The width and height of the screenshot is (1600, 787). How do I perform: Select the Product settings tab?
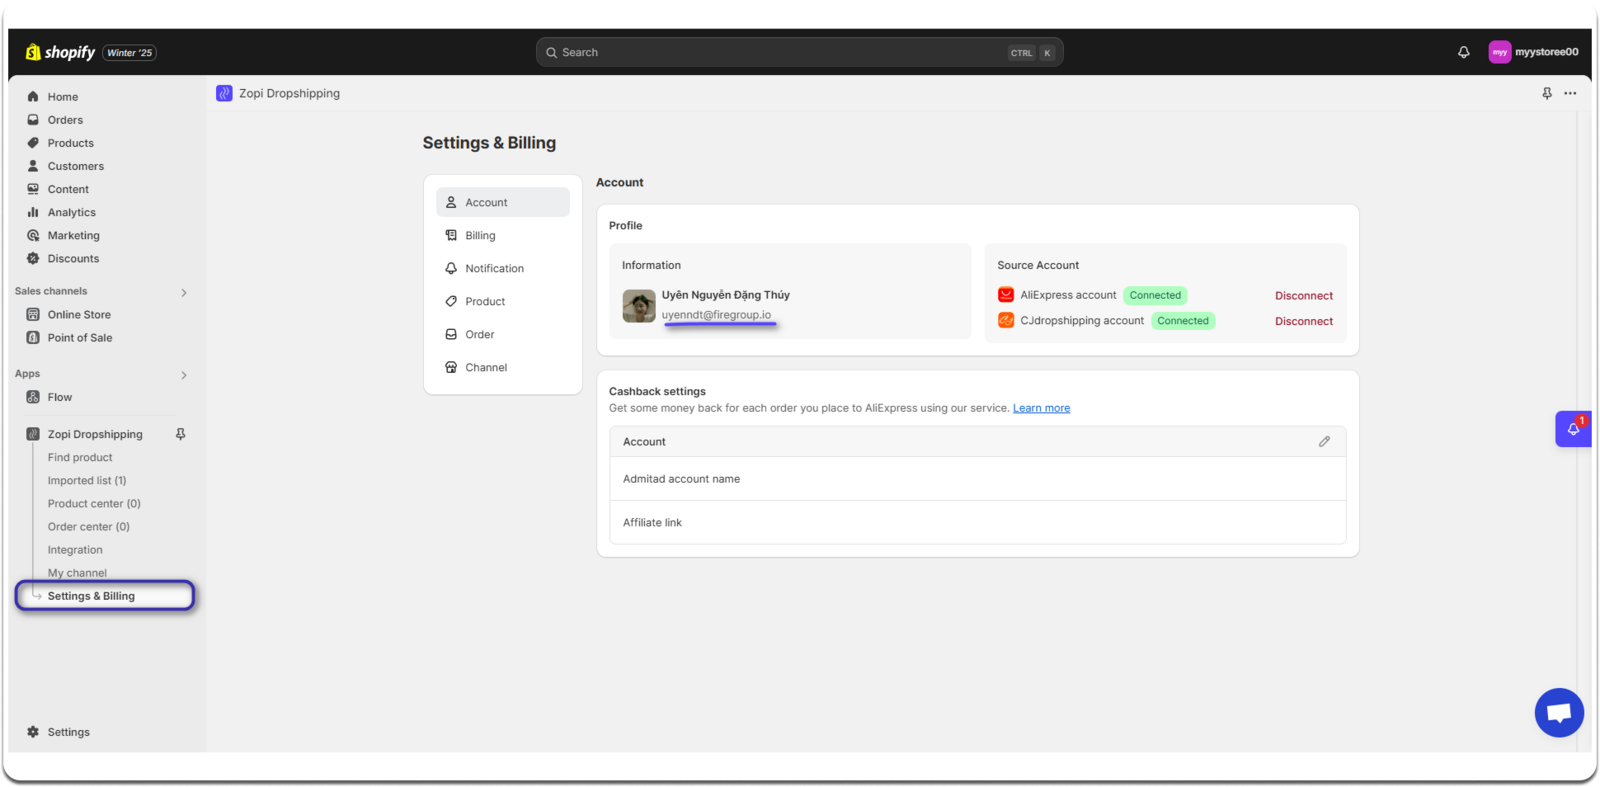pyautogui.click(x=503, y=301)
